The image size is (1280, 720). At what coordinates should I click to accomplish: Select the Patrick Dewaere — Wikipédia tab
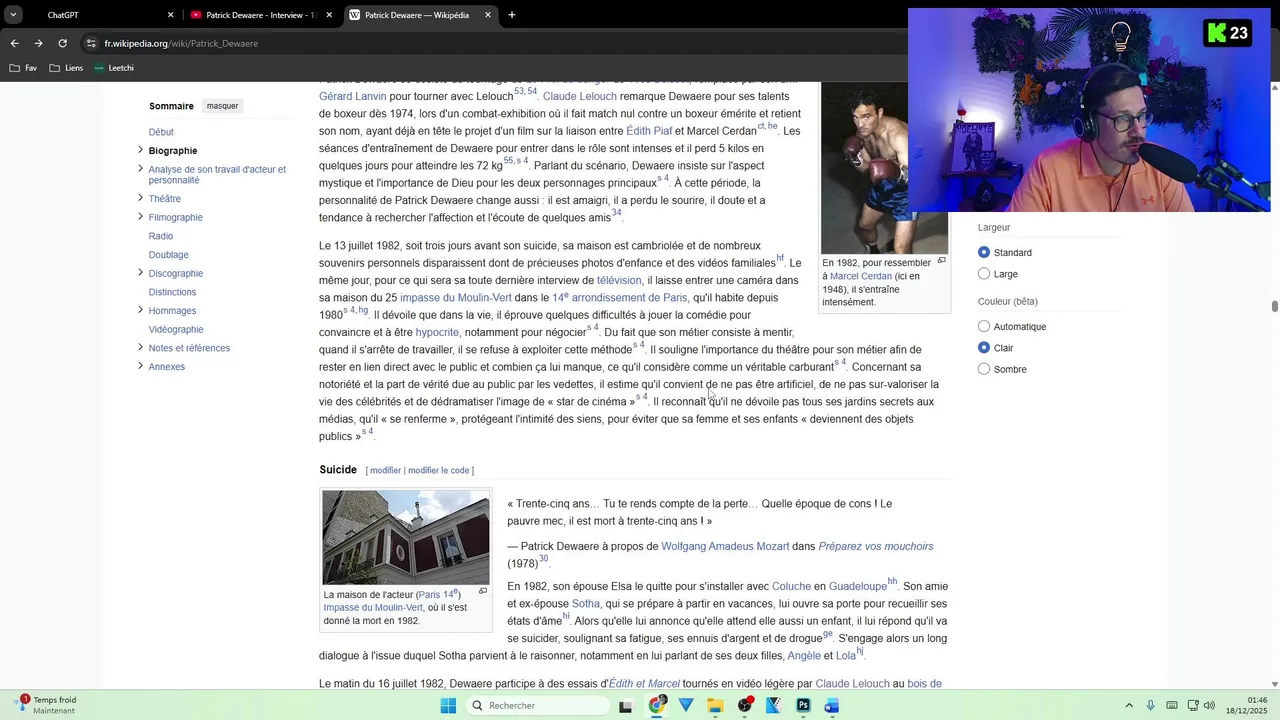pyautogui.click(x=420, y=15)
